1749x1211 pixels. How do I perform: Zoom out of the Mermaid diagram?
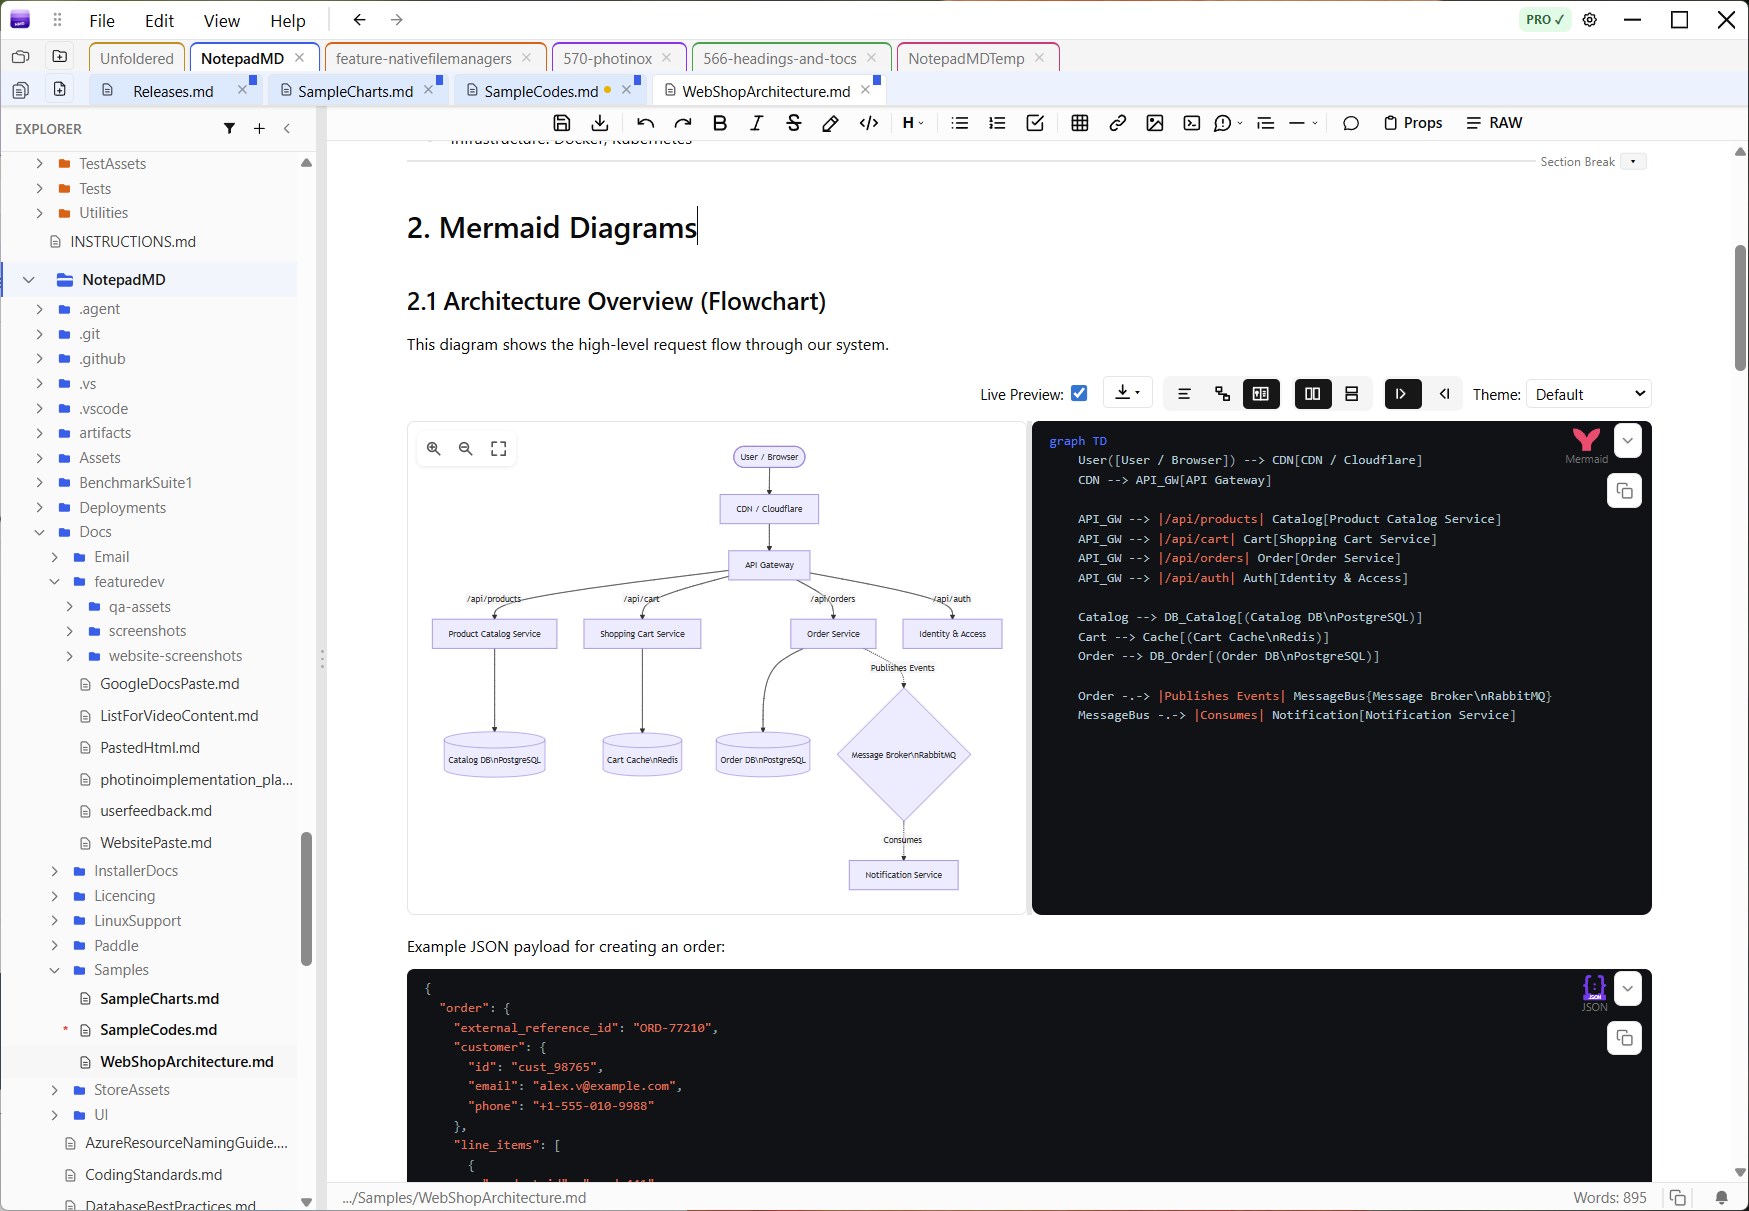pos(466,449)
